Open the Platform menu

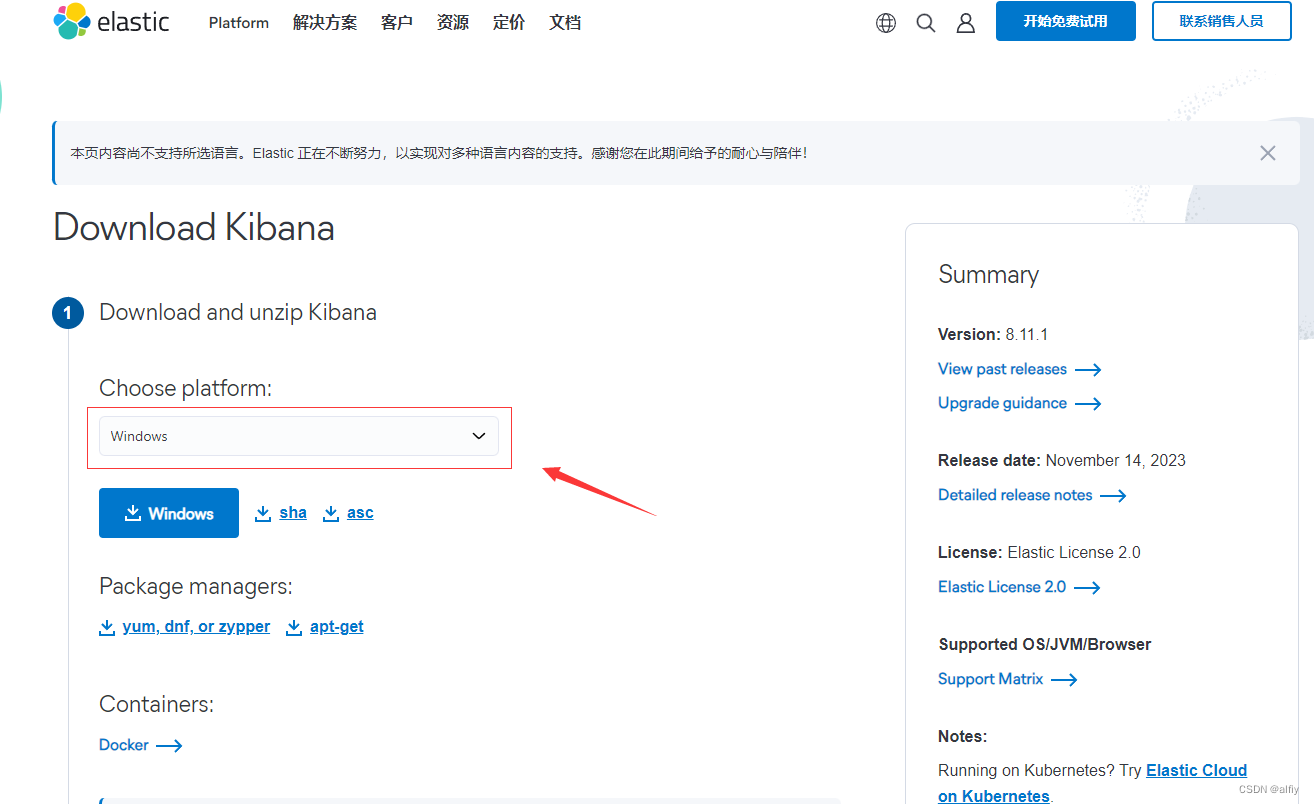click(x=239, y=22)
